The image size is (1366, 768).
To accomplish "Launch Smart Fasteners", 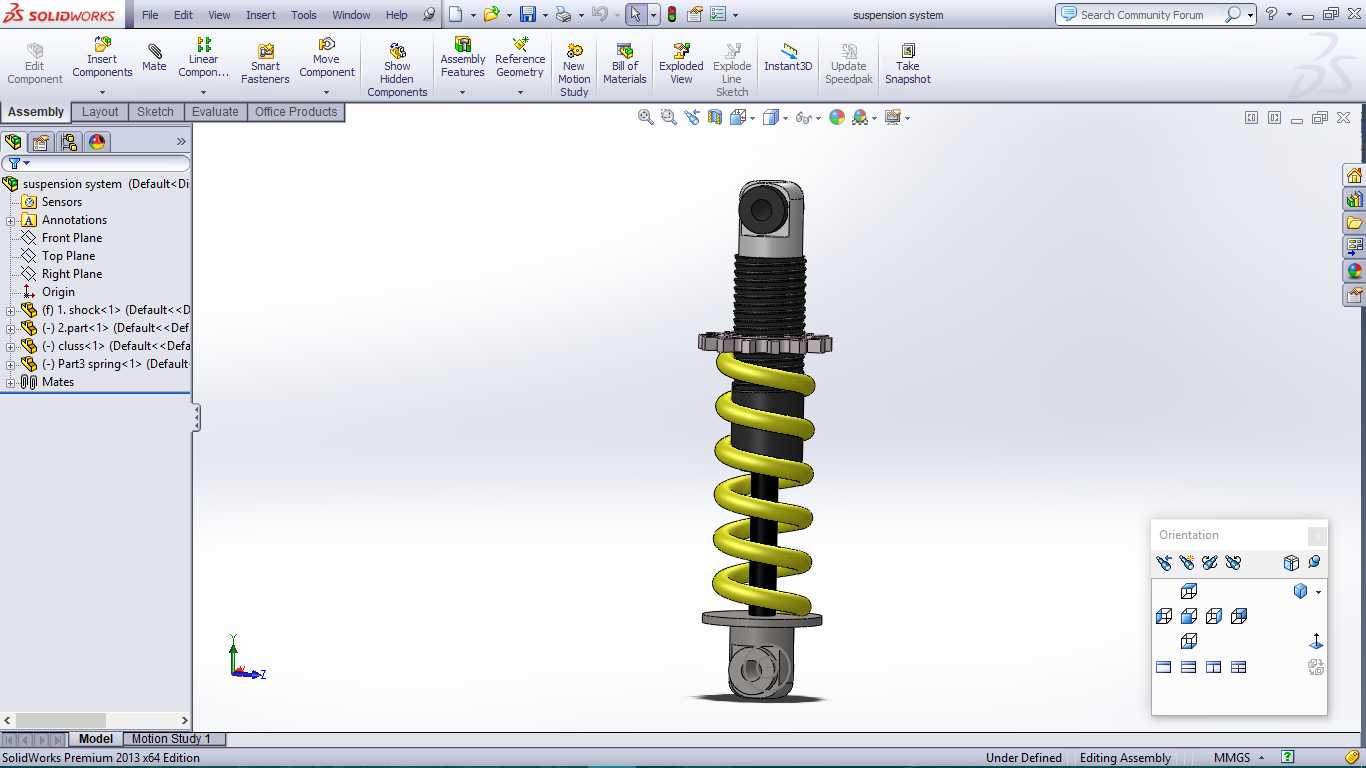I will tap(265, 64).
